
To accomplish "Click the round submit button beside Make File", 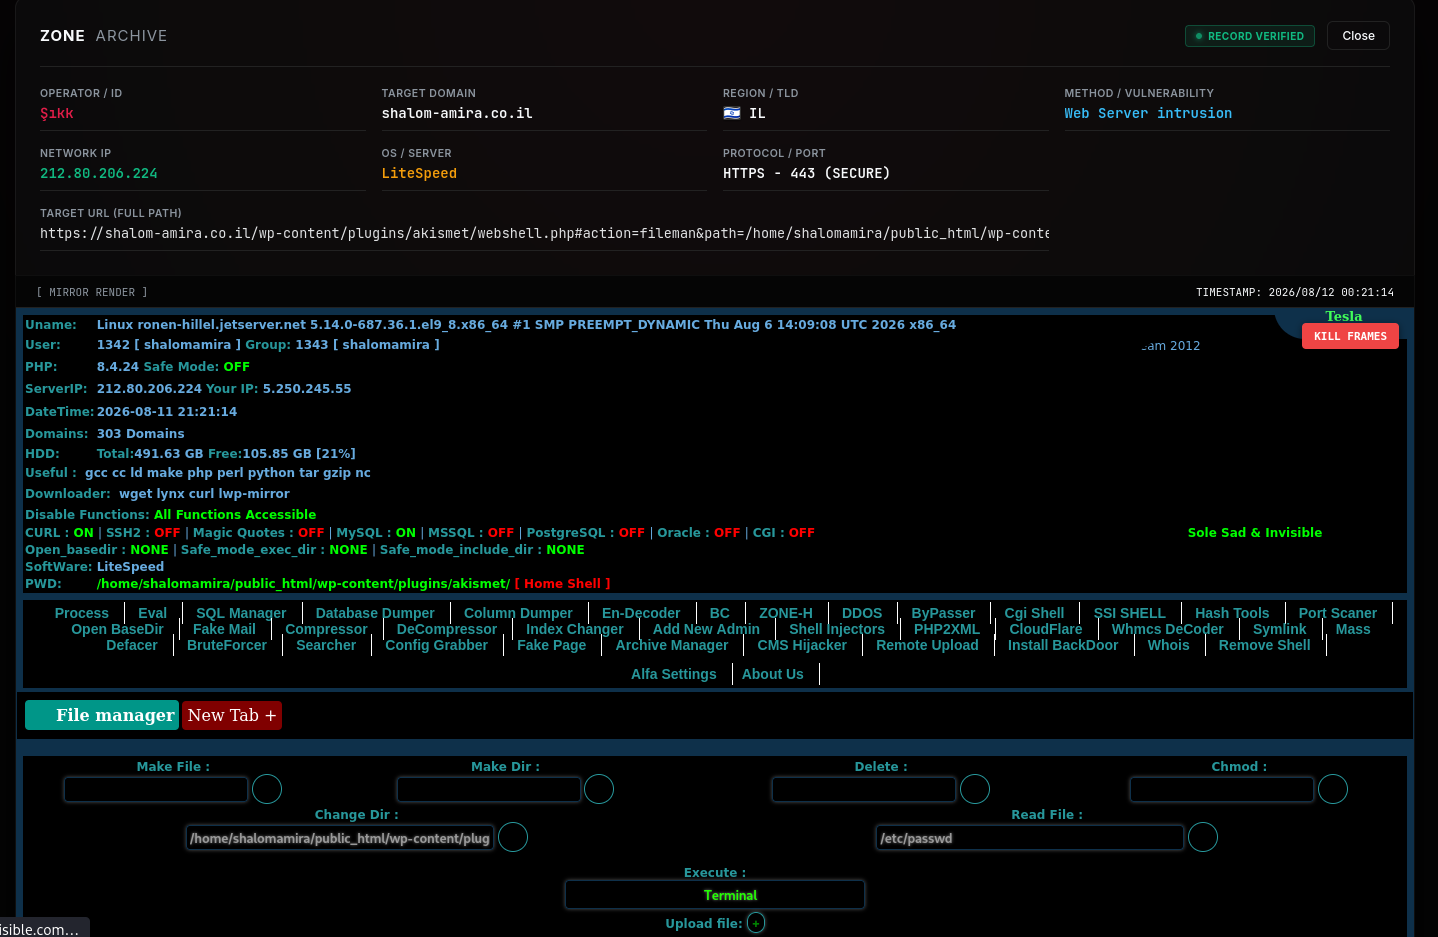I will [x=267, y=789].
